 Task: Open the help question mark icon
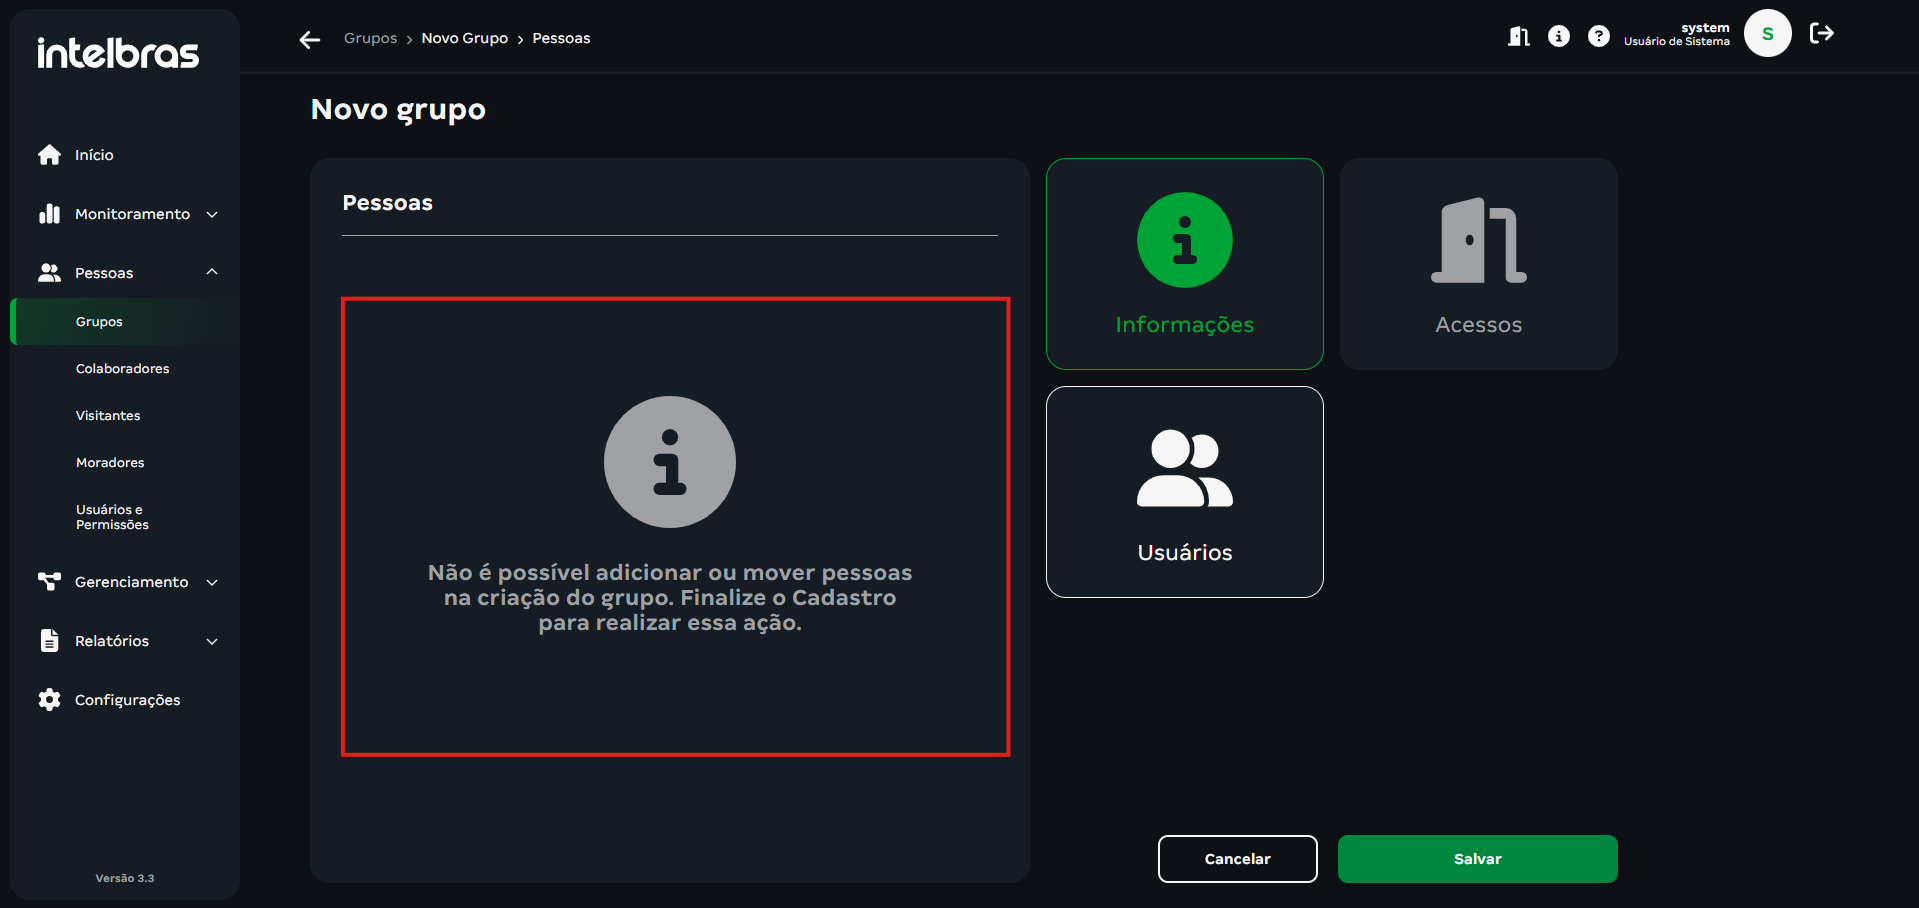tap(1598, 36)
